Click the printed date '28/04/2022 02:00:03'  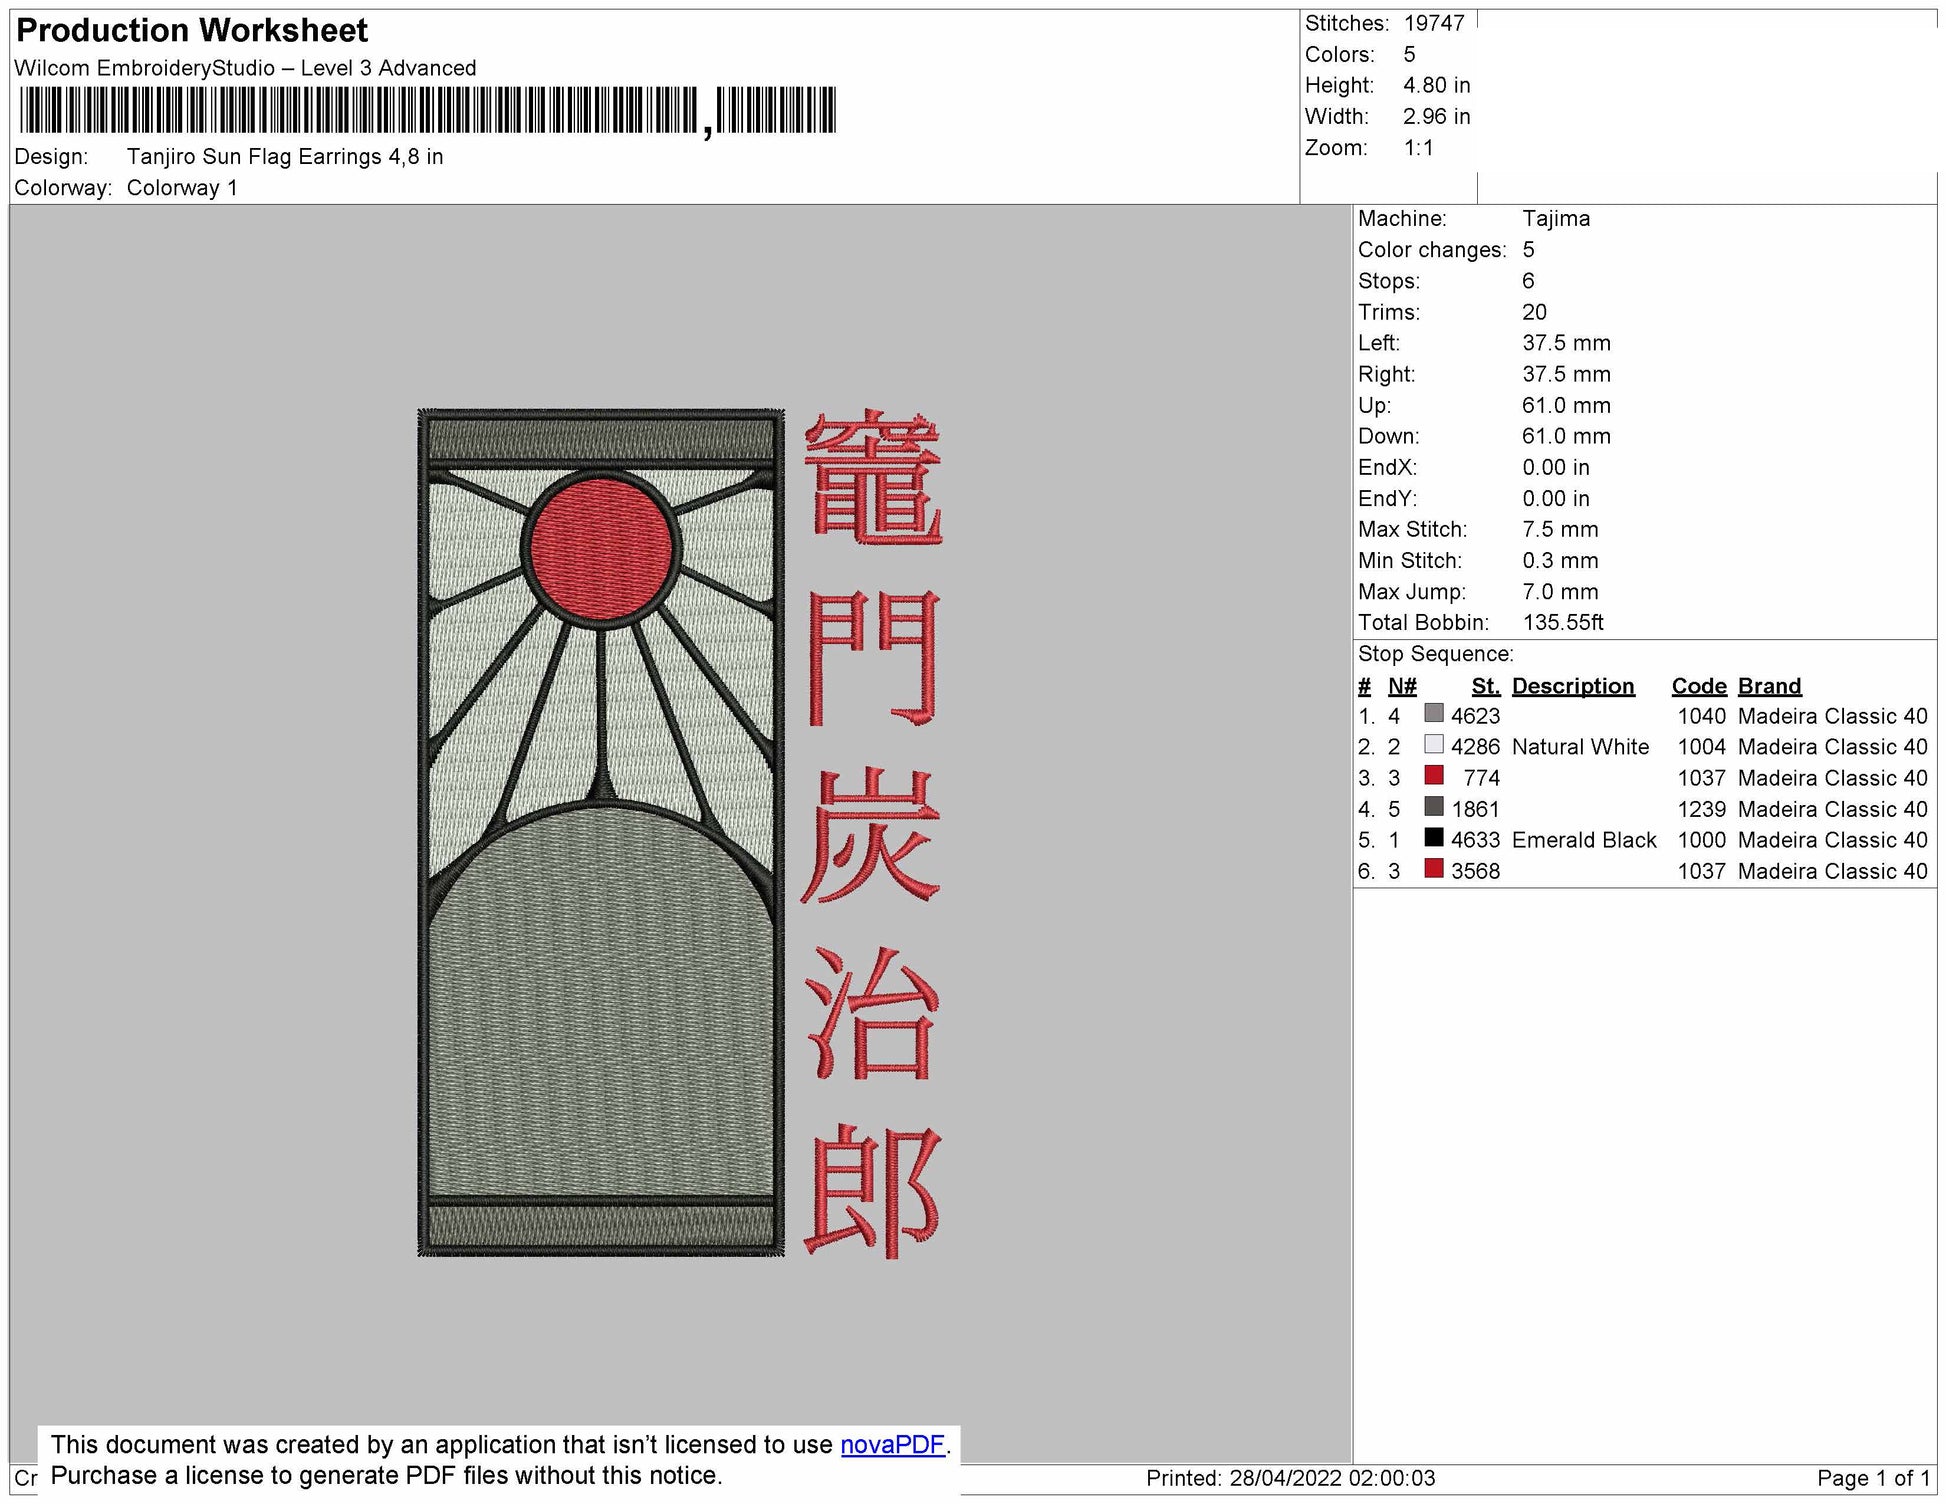[1332, 1478]
